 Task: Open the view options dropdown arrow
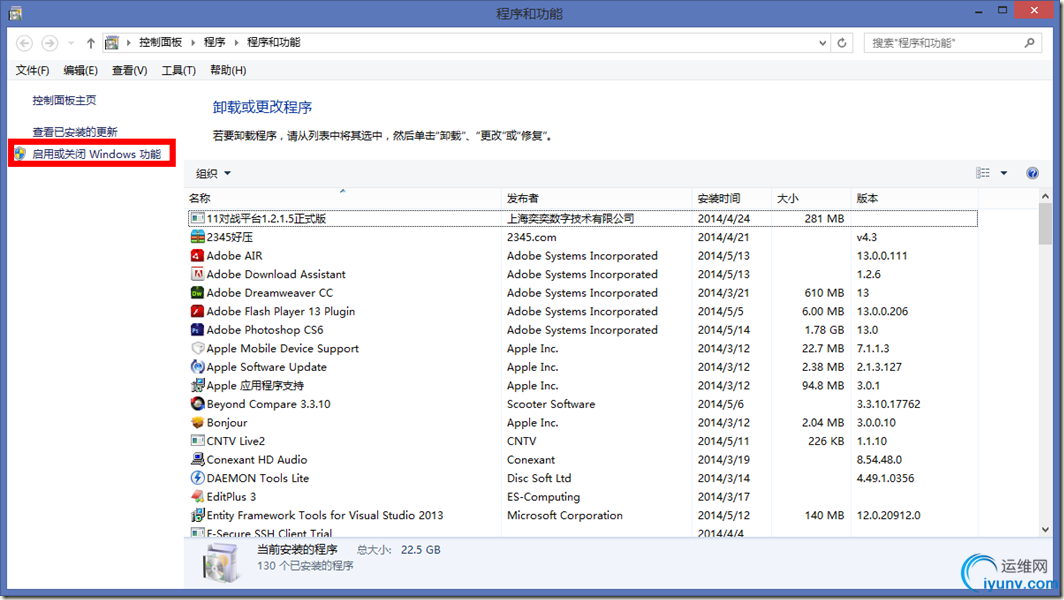pyautogui.click(x=1004, y=173)
